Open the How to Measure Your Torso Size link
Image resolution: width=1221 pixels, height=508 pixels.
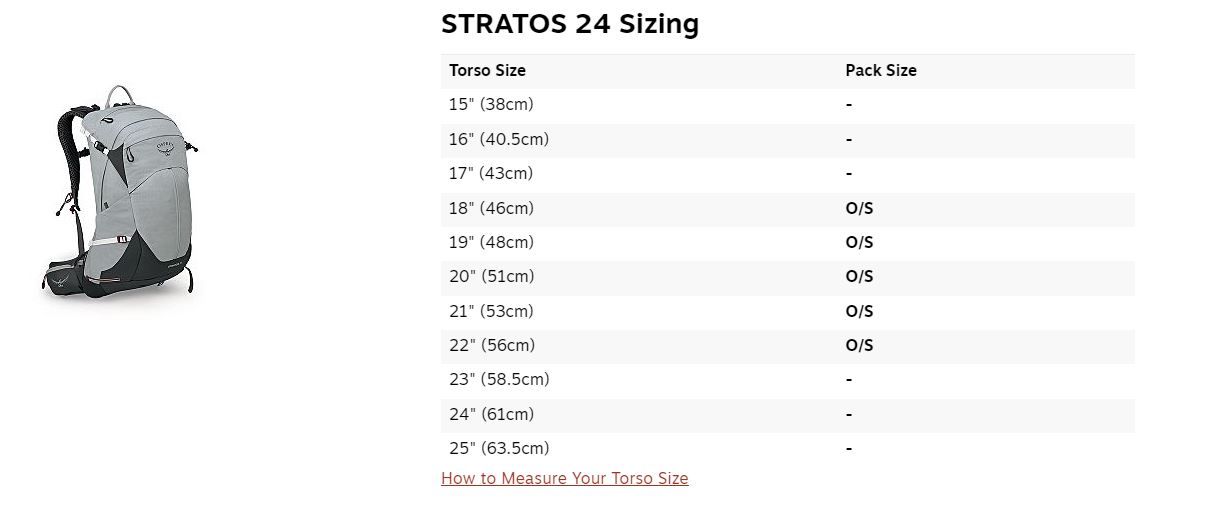point(564,478)
